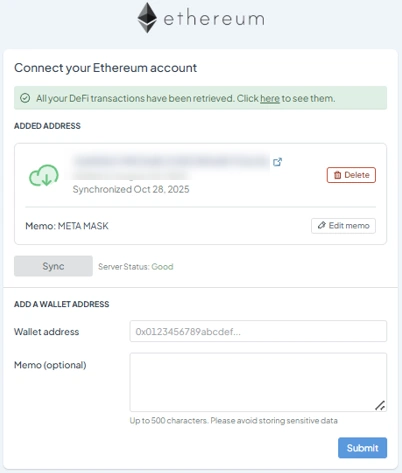Viewport: 402px width, 473px height.
Task: Click the Ethereum diamond logo
Action: (x=147, y=18)
